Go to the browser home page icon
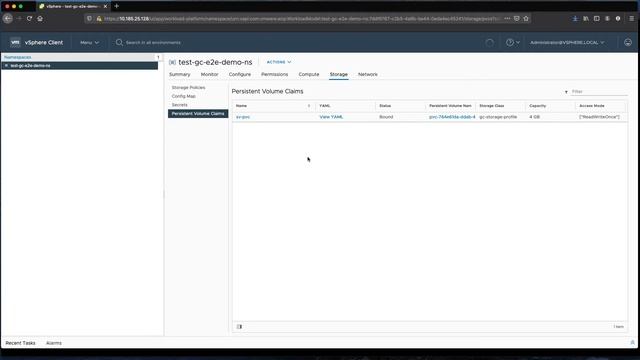Screen dimensions: 640x360 tap(40, 18)
